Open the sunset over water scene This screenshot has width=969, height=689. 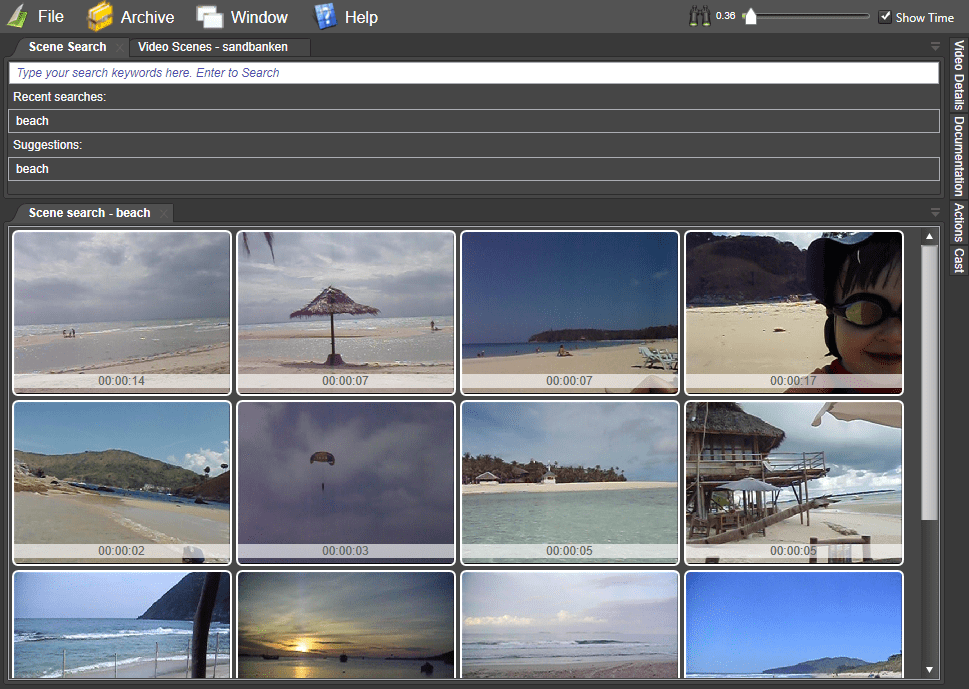coord(346,625)
